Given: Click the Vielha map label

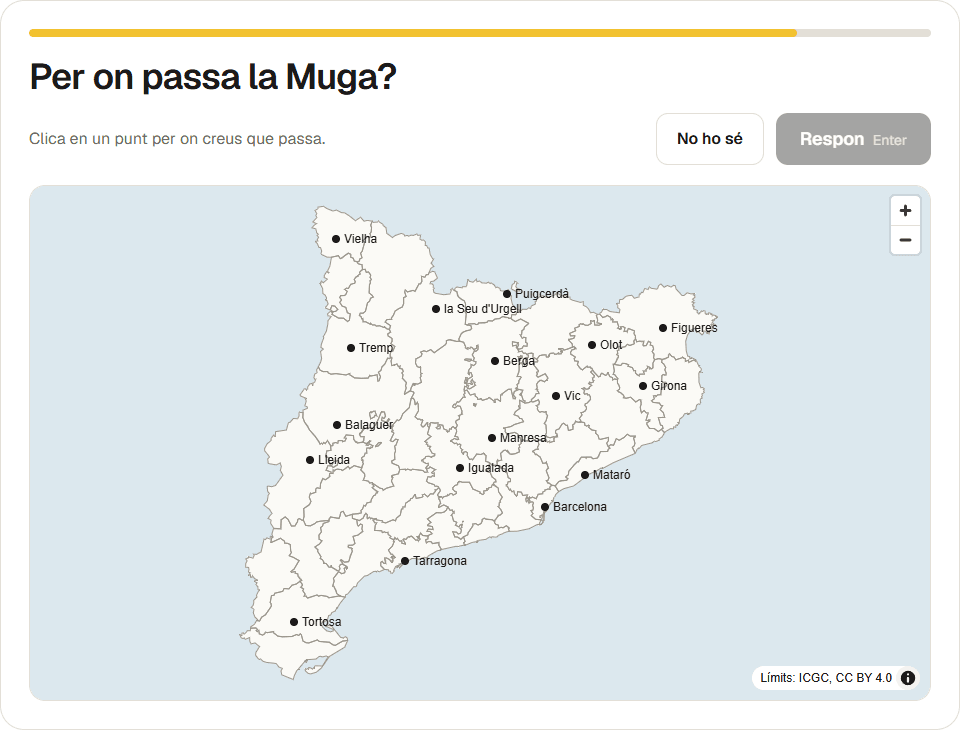Looking at the screenshot, I should (360, 239).
